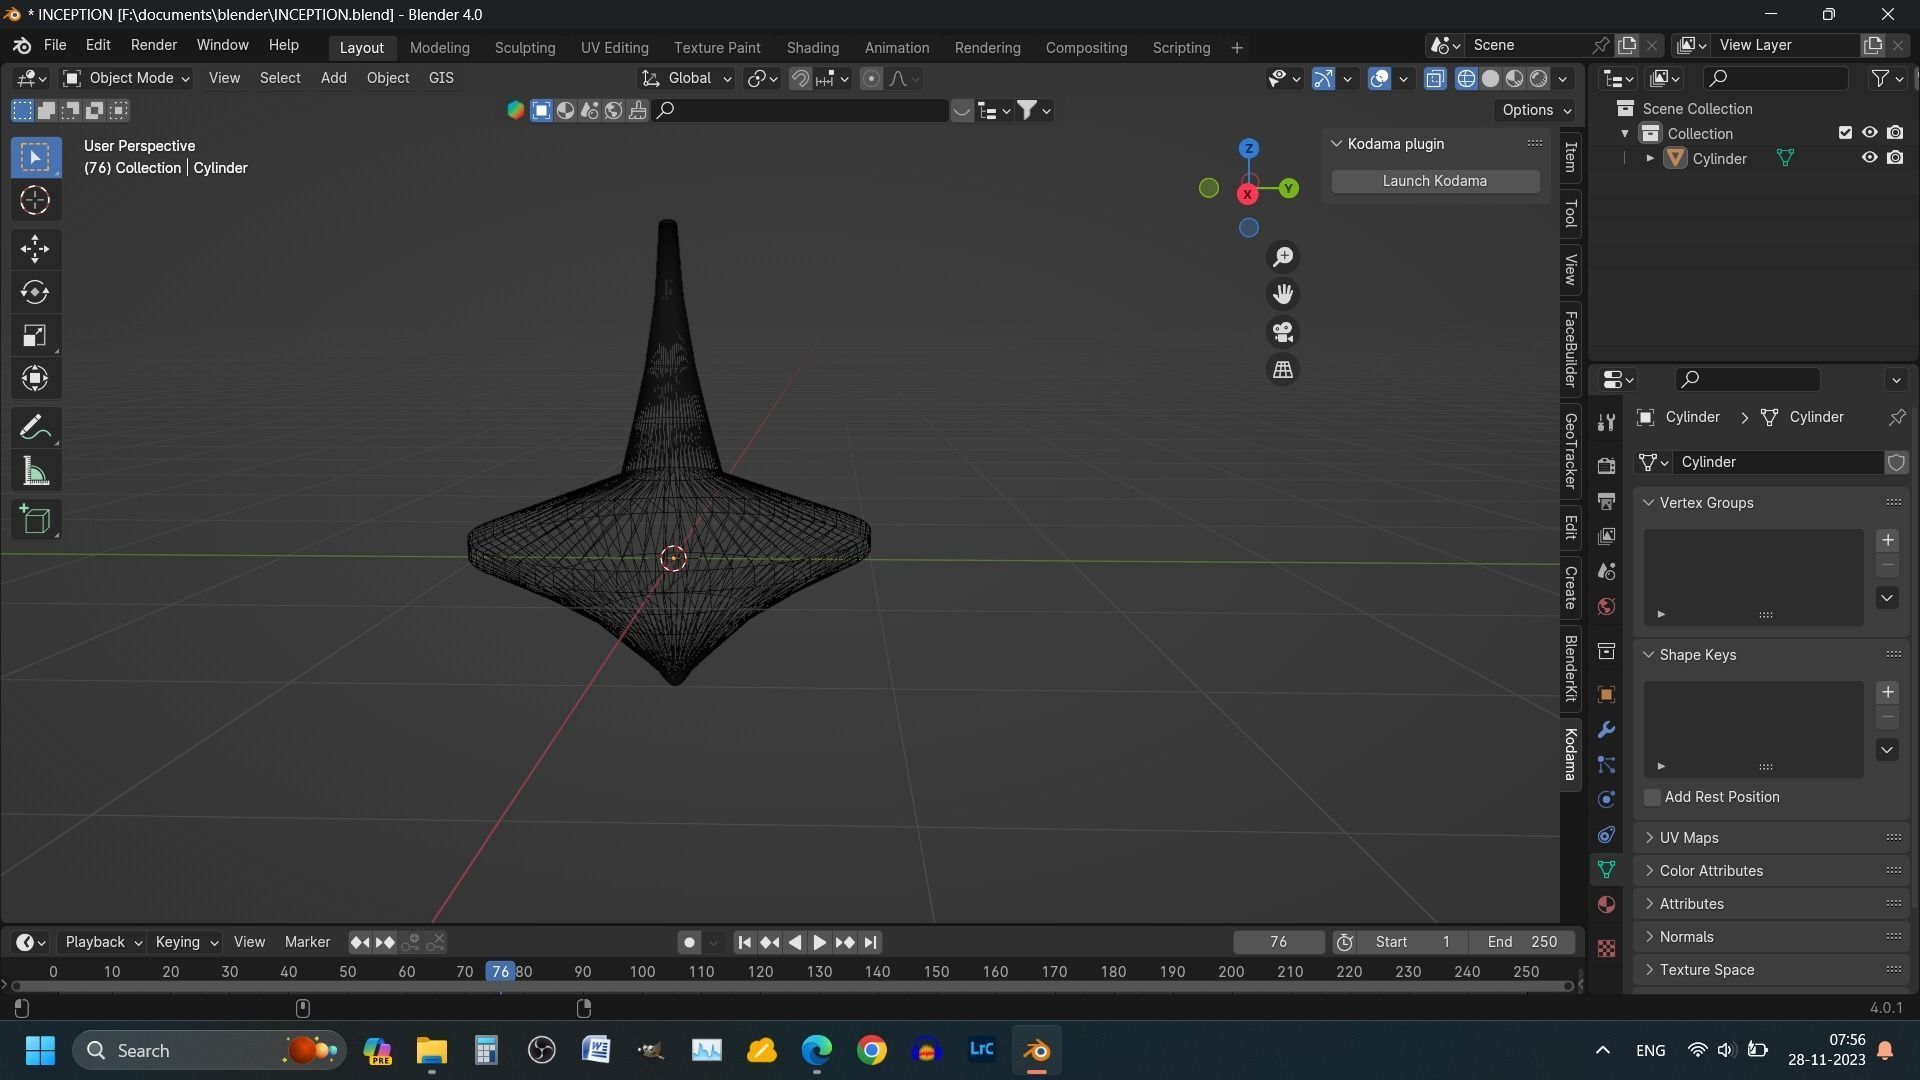Add a new vertex group with plus
Image resolution: width=1920 pixels, height=1080 pixels.
(x=1887, y=540)
